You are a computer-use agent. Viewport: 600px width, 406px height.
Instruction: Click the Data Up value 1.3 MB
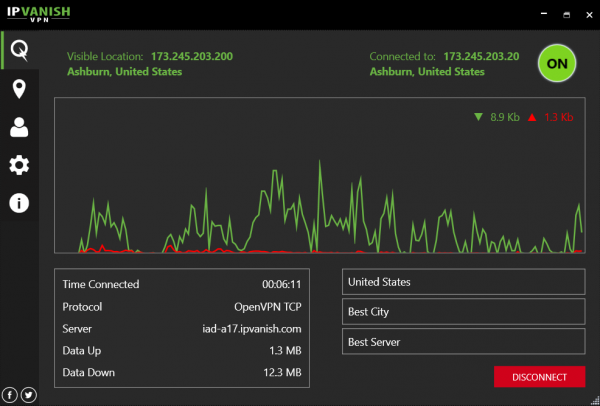[x=285, y=351]
